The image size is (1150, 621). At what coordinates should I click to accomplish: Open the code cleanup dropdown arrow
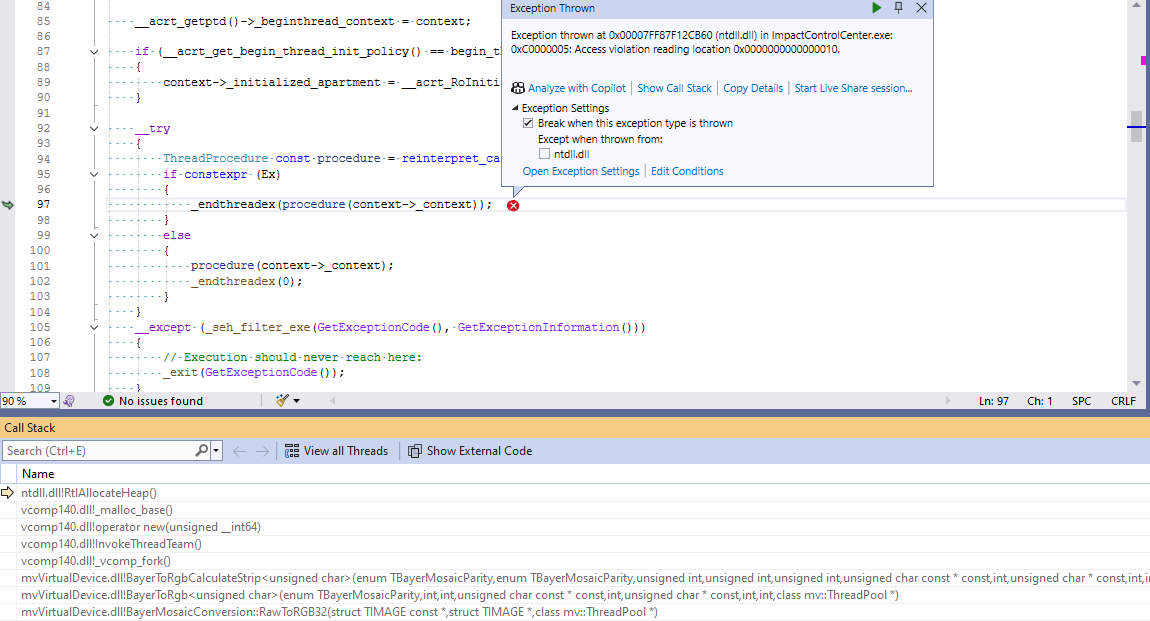(297, 401)
